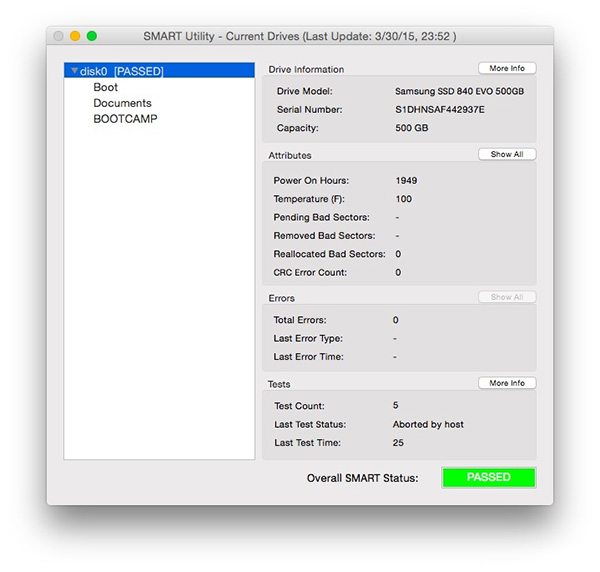This screenshot has height=572, width=600.
Task: Click the drive model 'Samsung SSD 840 EVO 500GB'
Action: 460,91
